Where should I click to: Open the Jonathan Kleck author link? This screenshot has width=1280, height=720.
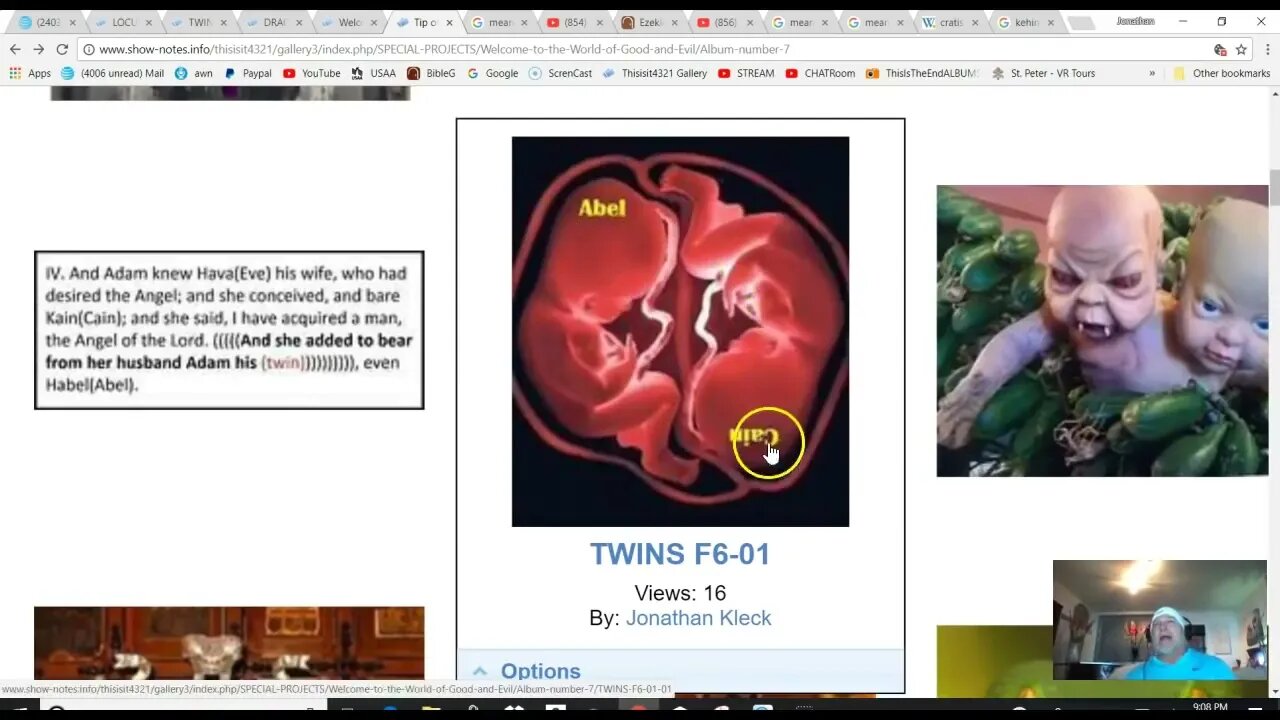click(x=699, y=618)
